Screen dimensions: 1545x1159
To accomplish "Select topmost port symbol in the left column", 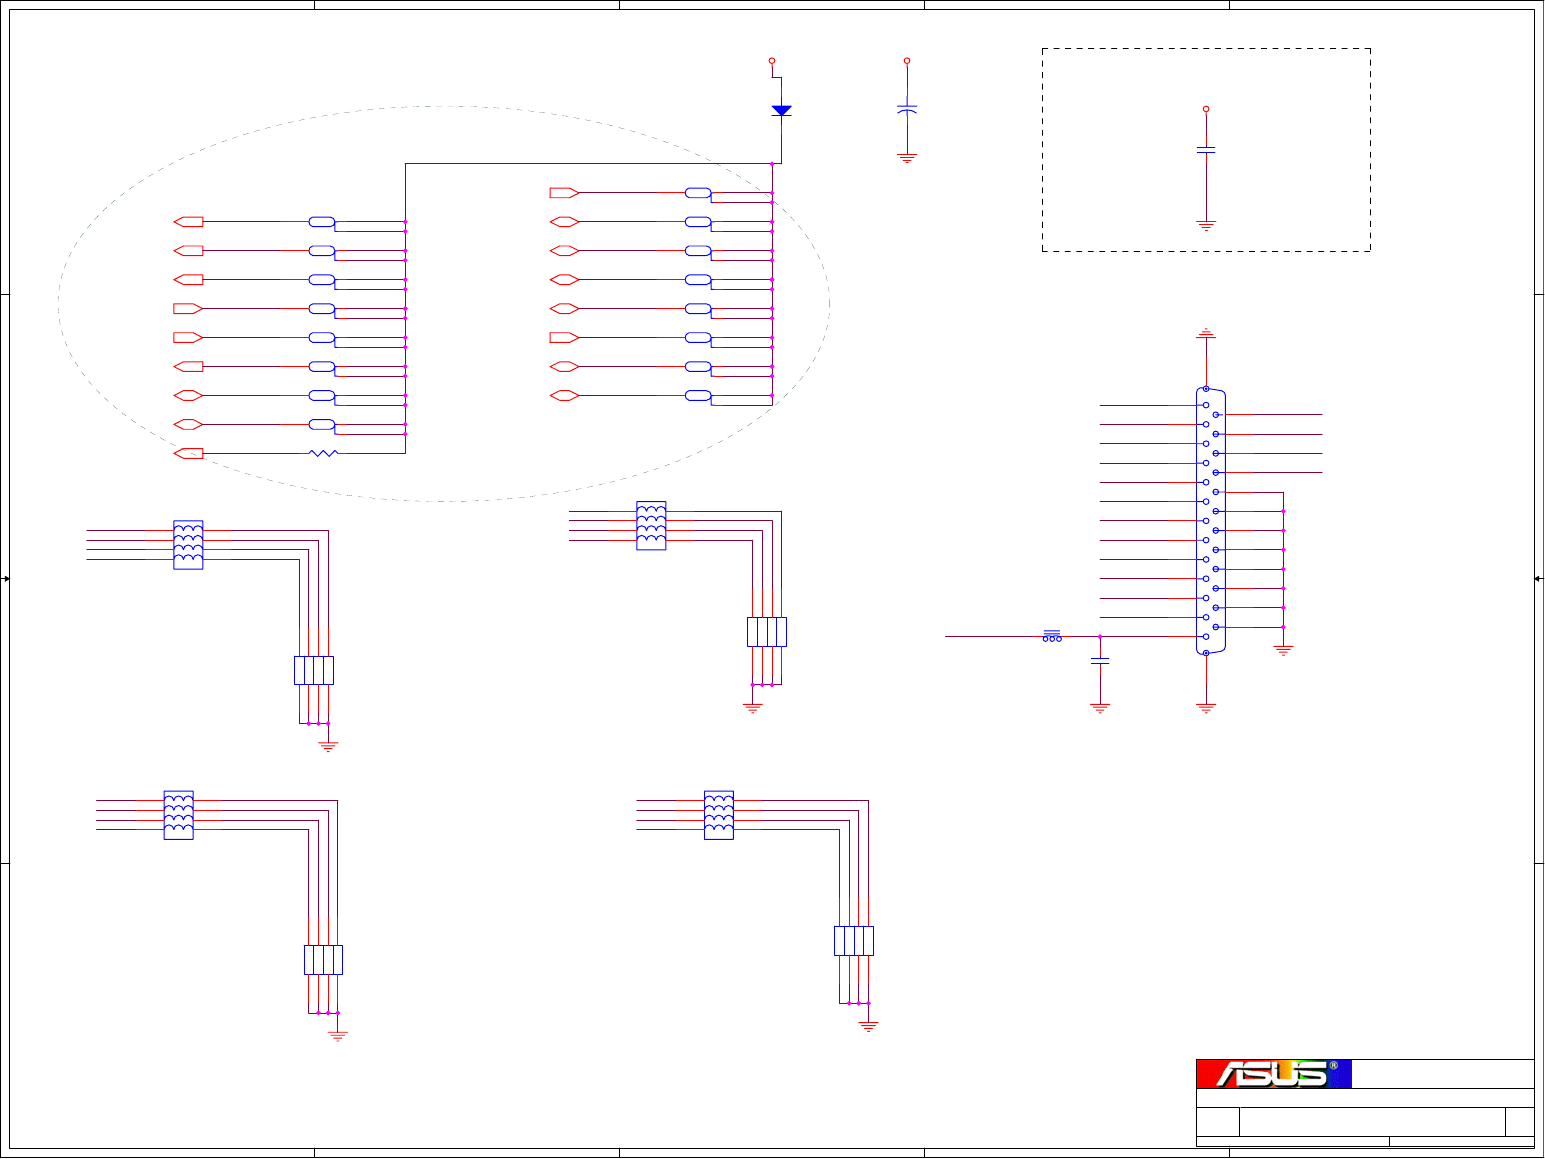I will (188, 222).
